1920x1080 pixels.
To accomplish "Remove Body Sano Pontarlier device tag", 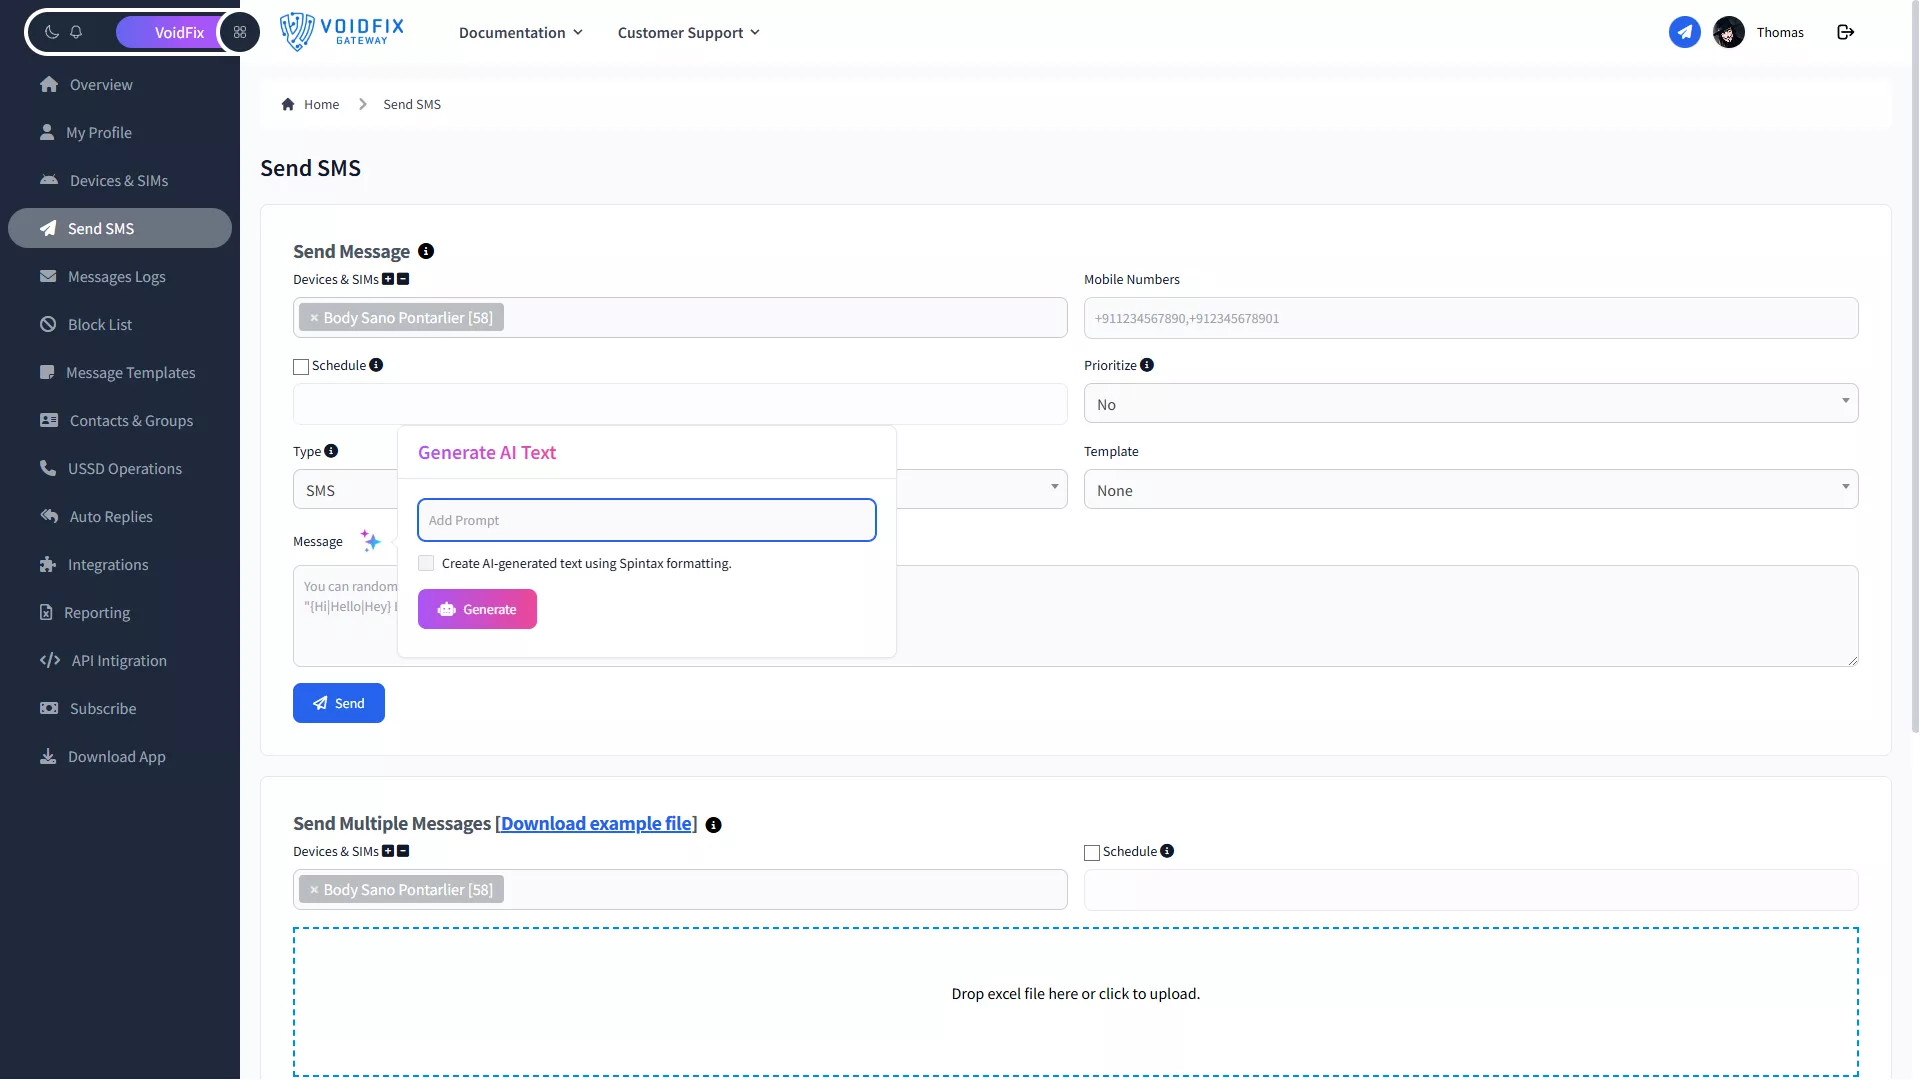I will 314,318.
